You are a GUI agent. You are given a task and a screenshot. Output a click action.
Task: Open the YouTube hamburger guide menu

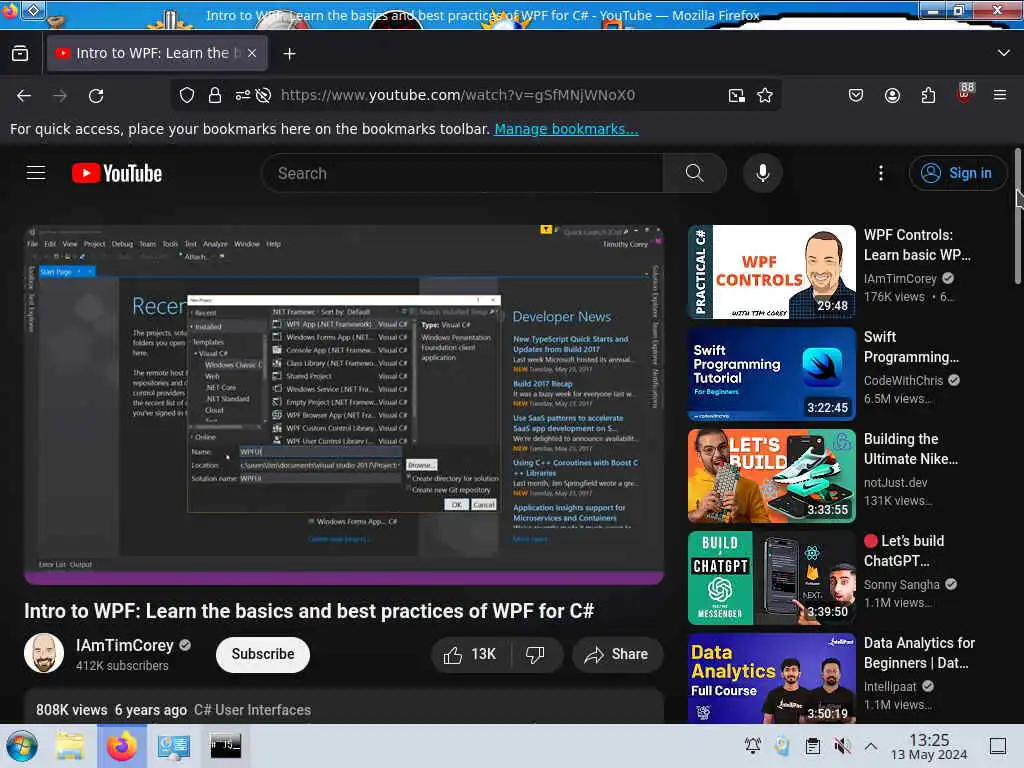(36, 173)
